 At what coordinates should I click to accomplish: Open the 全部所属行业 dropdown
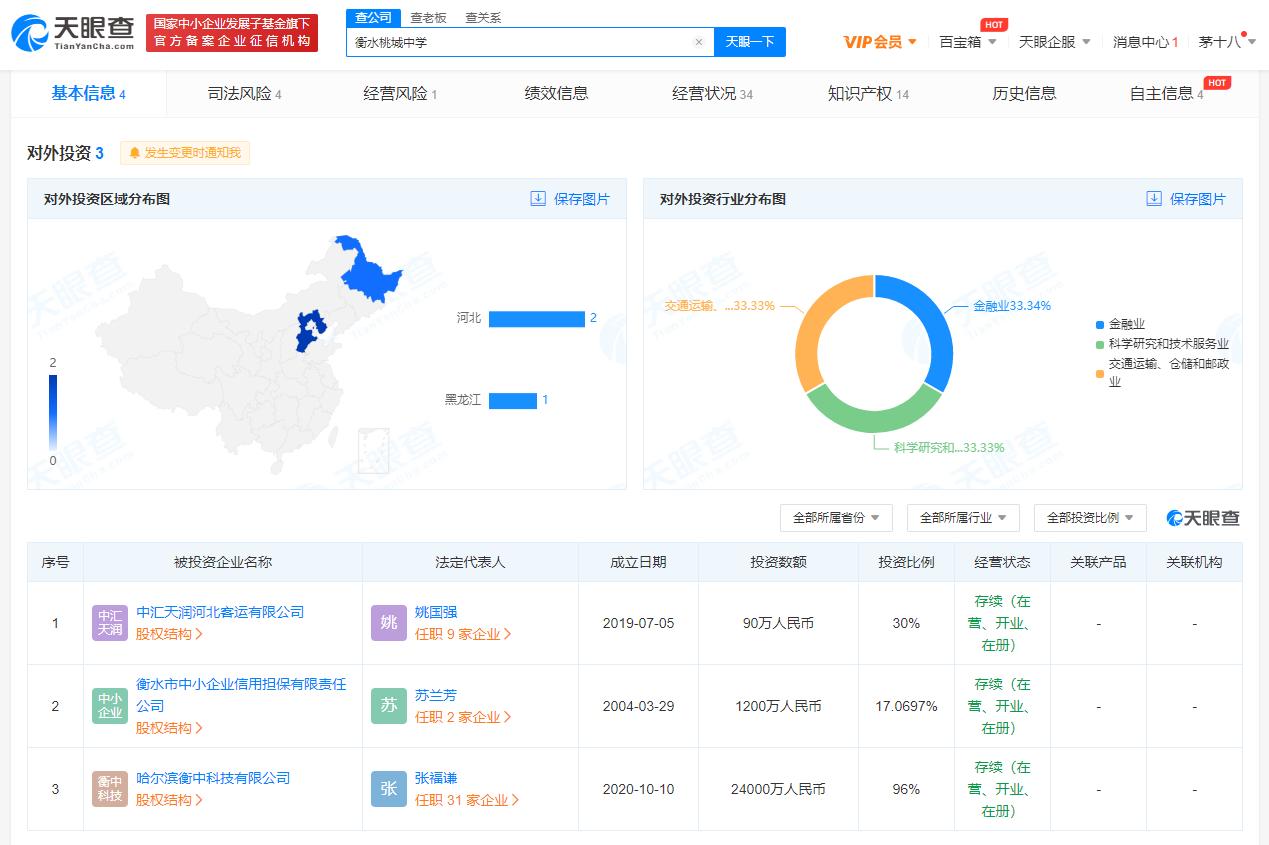click(x=962, y=518)
